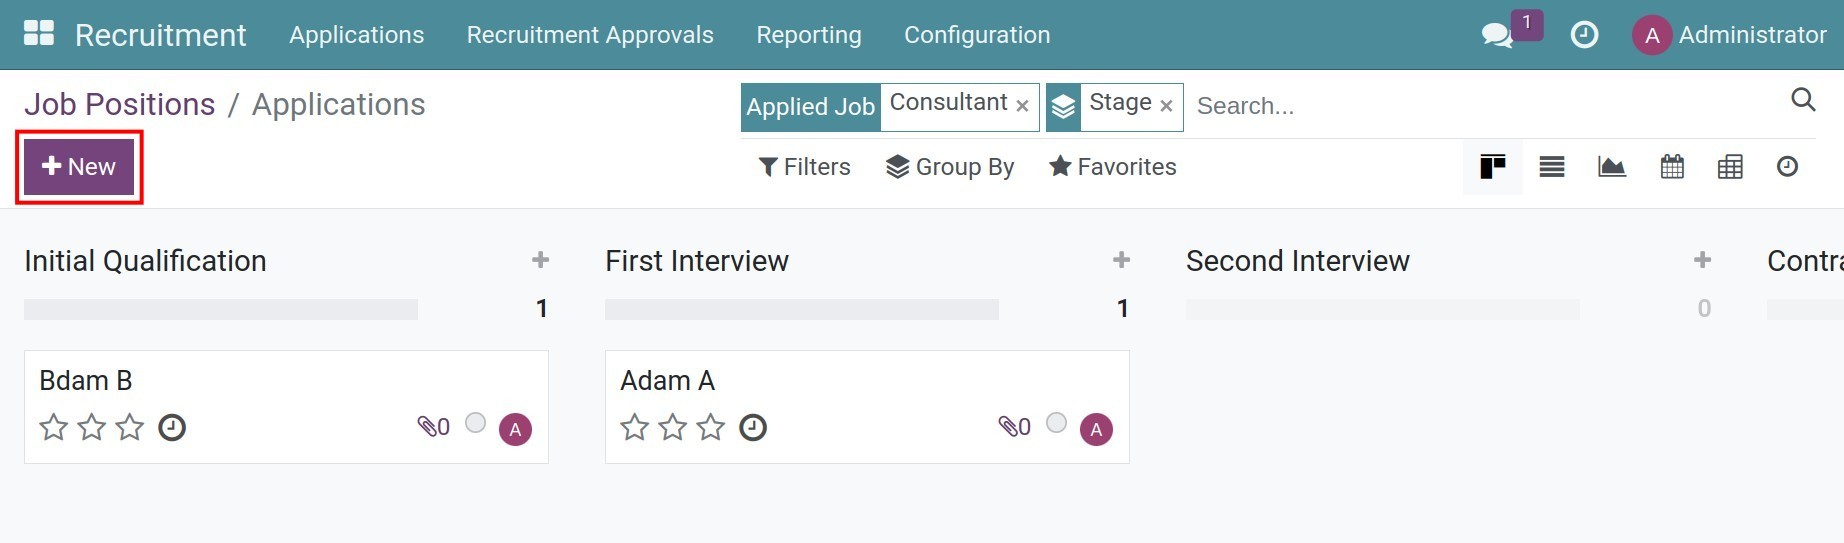Click the New button
Image resolution: width=1844 pixels, height=543 pixels.
pos(79,167)
